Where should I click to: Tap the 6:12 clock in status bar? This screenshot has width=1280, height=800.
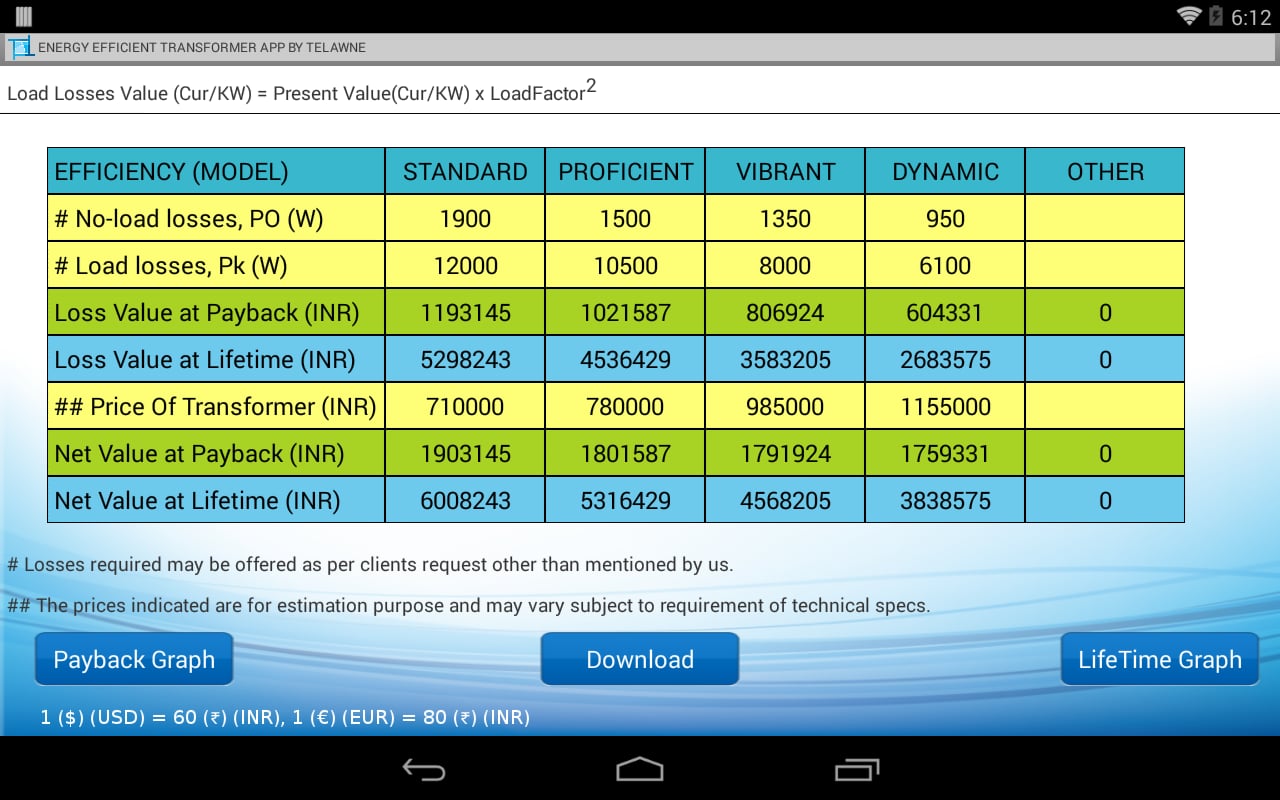[1250, 17]
